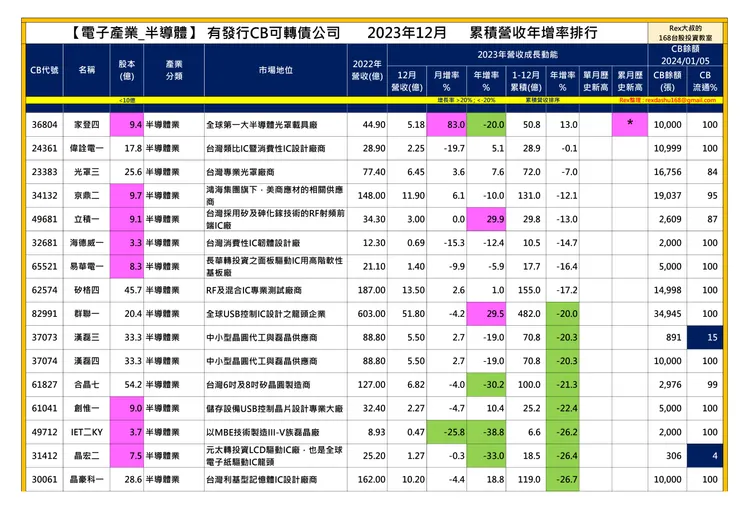Image resolution: width=740 pixels, height=523 pixels.
Task: Click the green -38.8 yearly growth cell
Action: [x=486, y=432]
